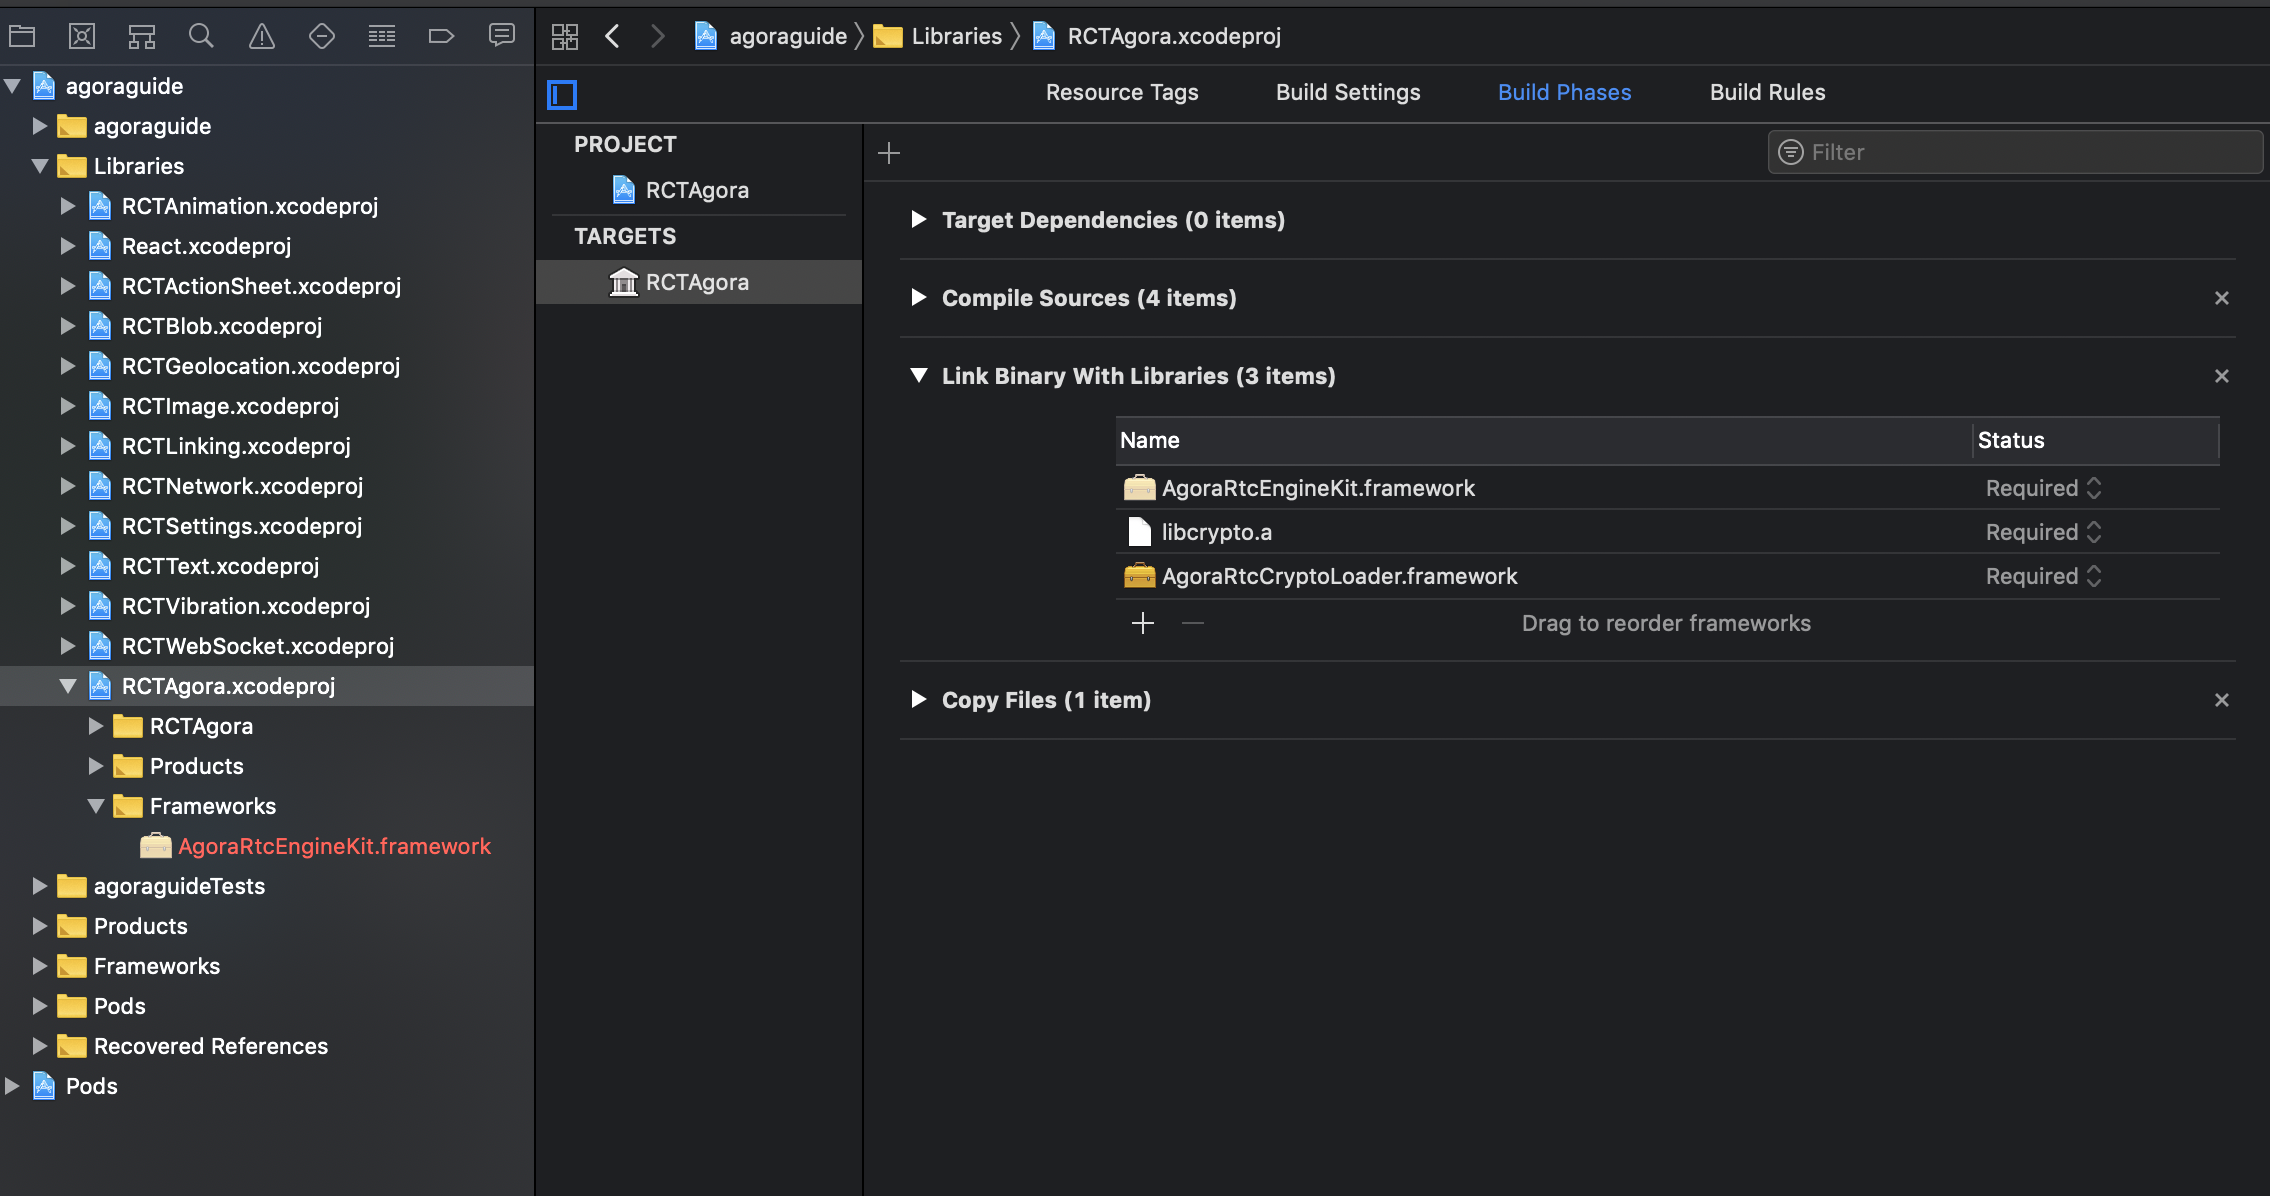Click the Status column header

tap(2095, 440)
